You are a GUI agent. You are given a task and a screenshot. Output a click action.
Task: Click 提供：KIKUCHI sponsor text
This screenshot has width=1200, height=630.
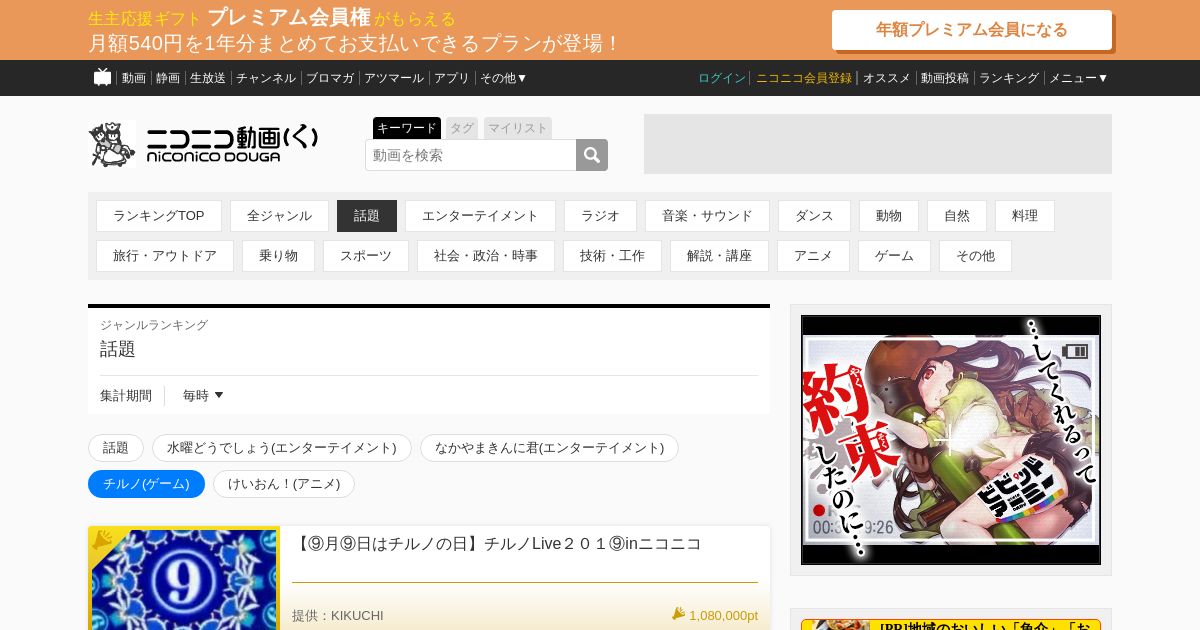pos(338,615)
